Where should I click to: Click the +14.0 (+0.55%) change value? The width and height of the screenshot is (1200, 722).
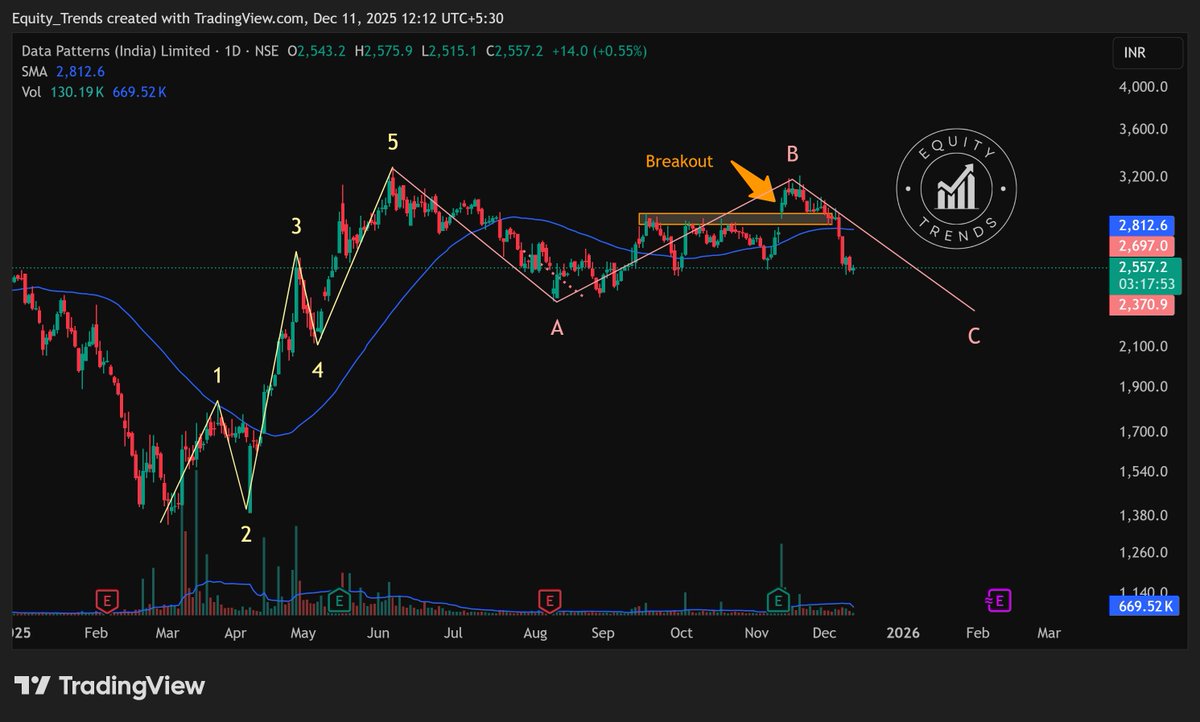(602, 51)
